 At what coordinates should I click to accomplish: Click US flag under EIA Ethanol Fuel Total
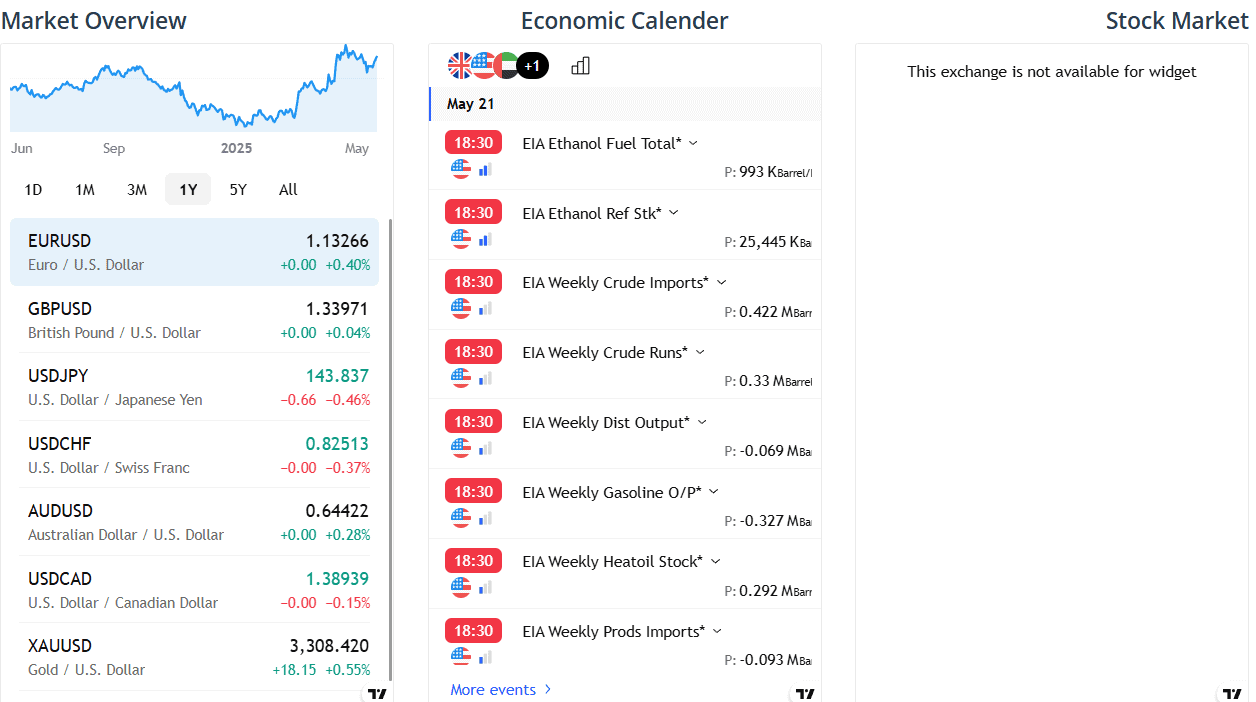[460, 169]
